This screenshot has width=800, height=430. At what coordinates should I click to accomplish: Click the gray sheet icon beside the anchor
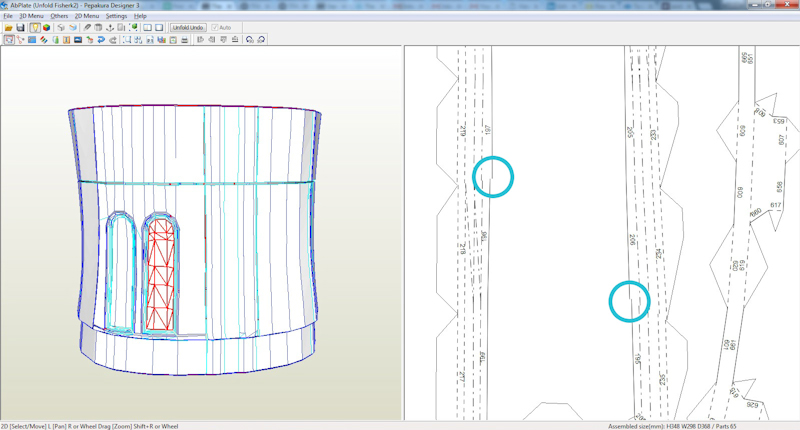(121, 28)
